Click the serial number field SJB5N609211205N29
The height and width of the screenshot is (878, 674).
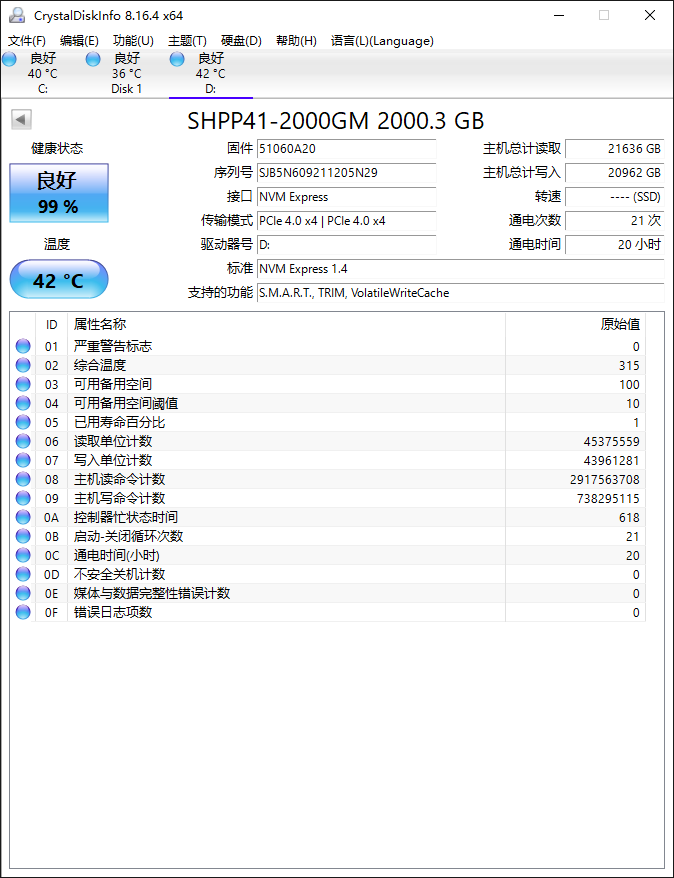[x=347, y=173]
